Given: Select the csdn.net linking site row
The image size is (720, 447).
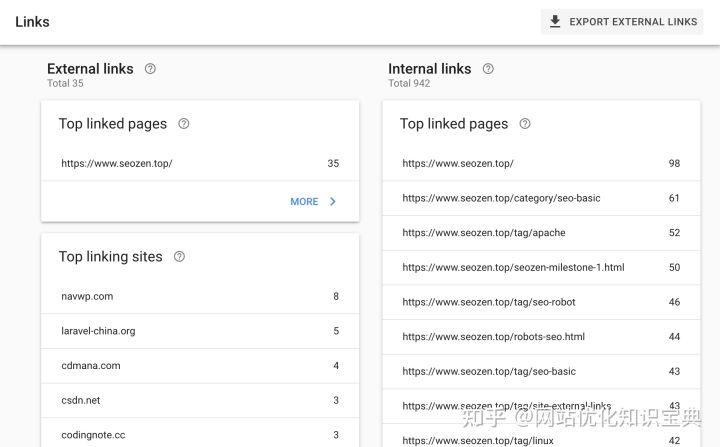Looking at the screenshot, I should pos(200,401).
